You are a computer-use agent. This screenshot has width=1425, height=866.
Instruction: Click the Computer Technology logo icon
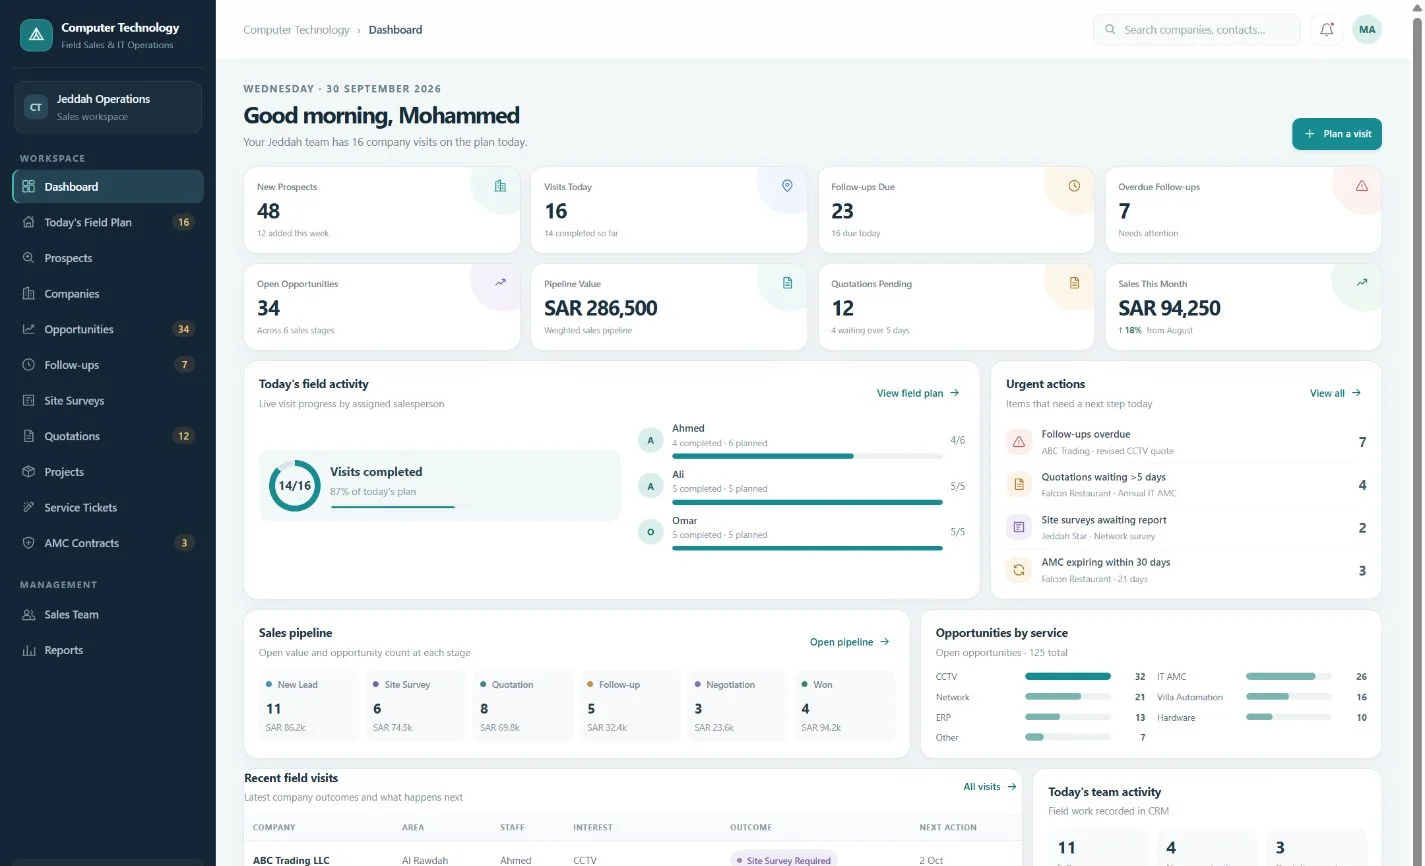tap(36, 35)
